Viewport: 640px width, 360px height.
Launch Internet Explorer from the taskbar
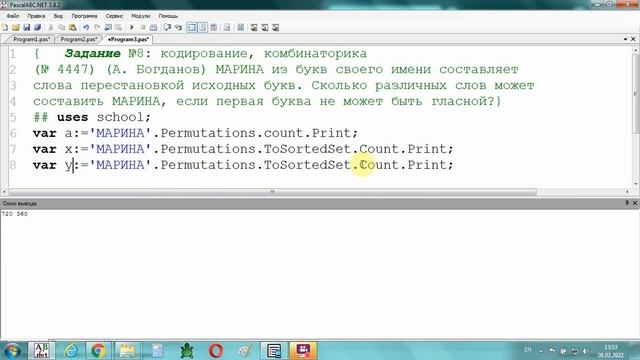point(71,351)
